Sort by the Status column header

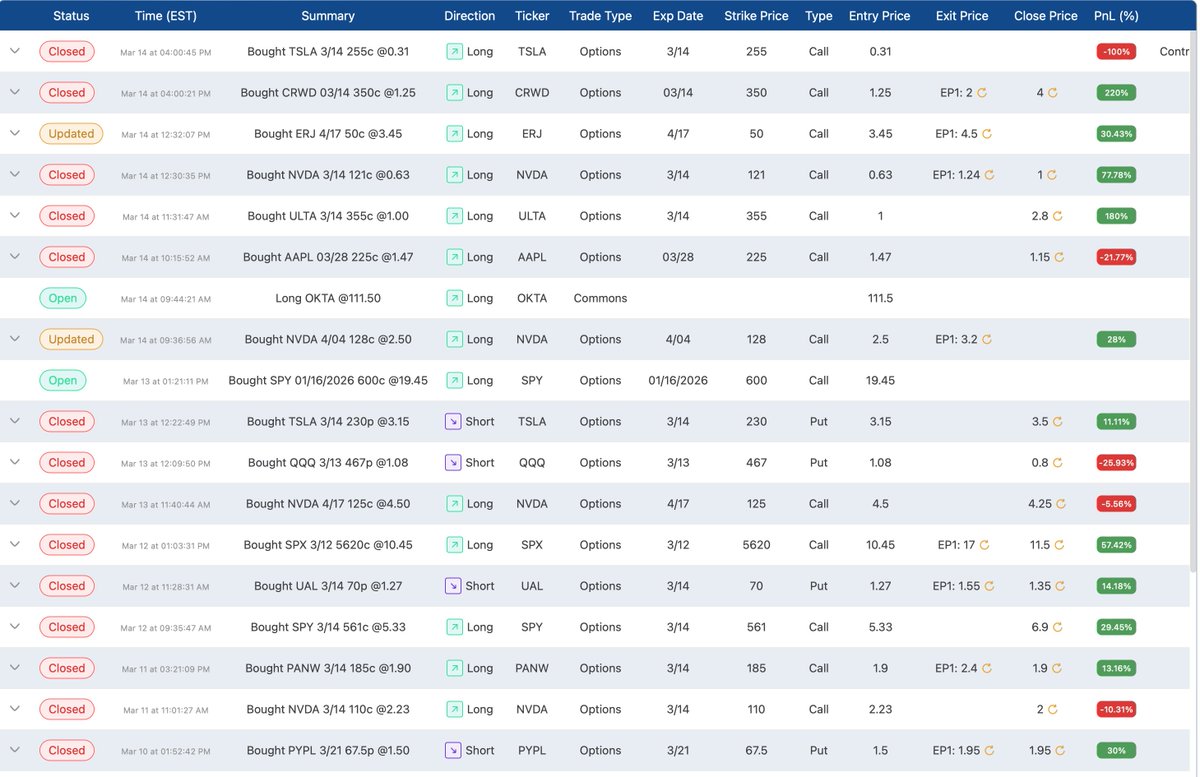[71, 16]
